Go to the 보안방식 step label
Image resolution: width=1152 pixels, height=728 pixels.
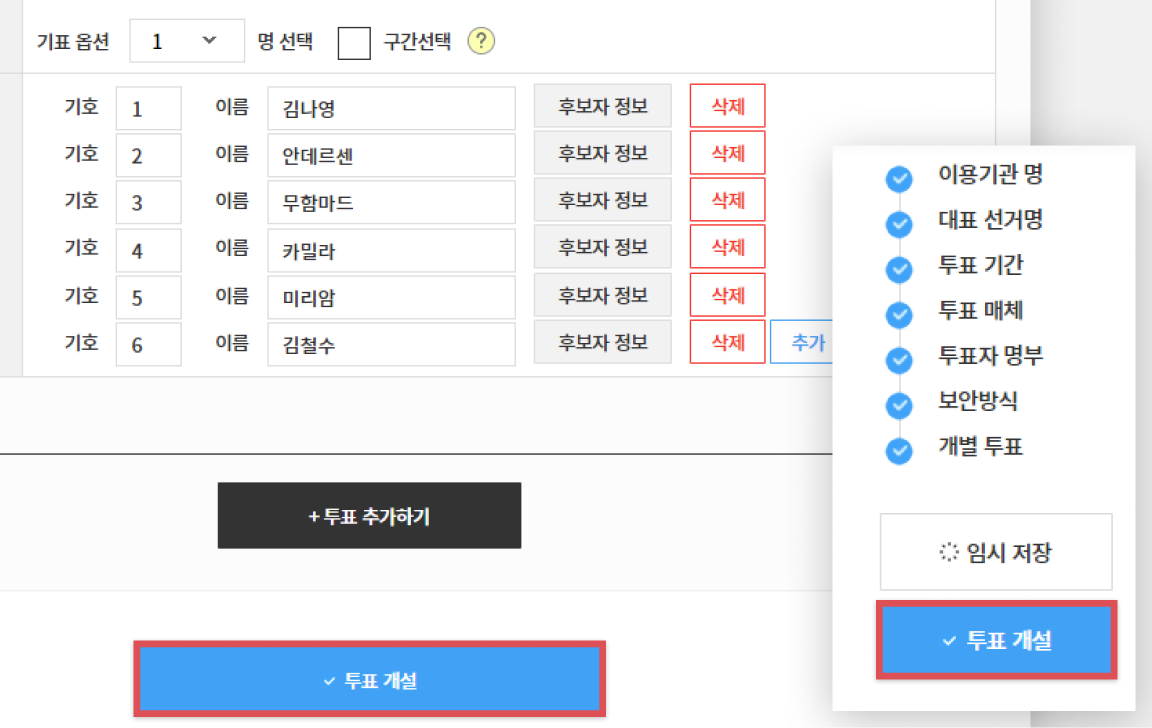tap(978, 402)
